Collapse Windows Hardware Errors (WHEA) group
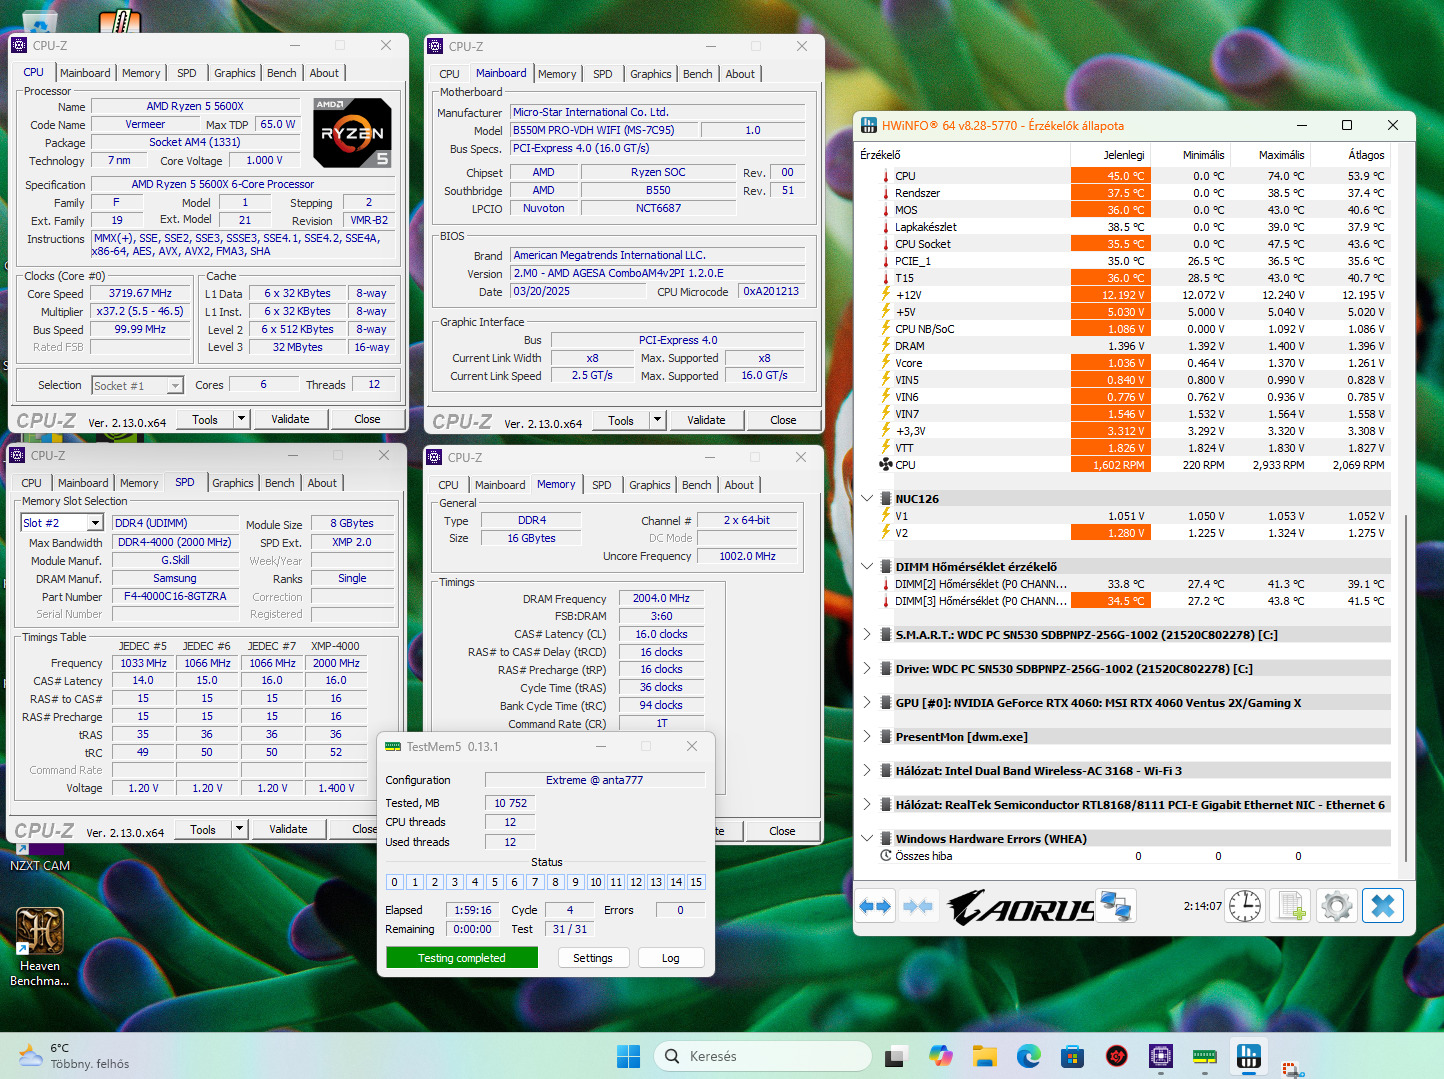 click(x=867, y=838)
